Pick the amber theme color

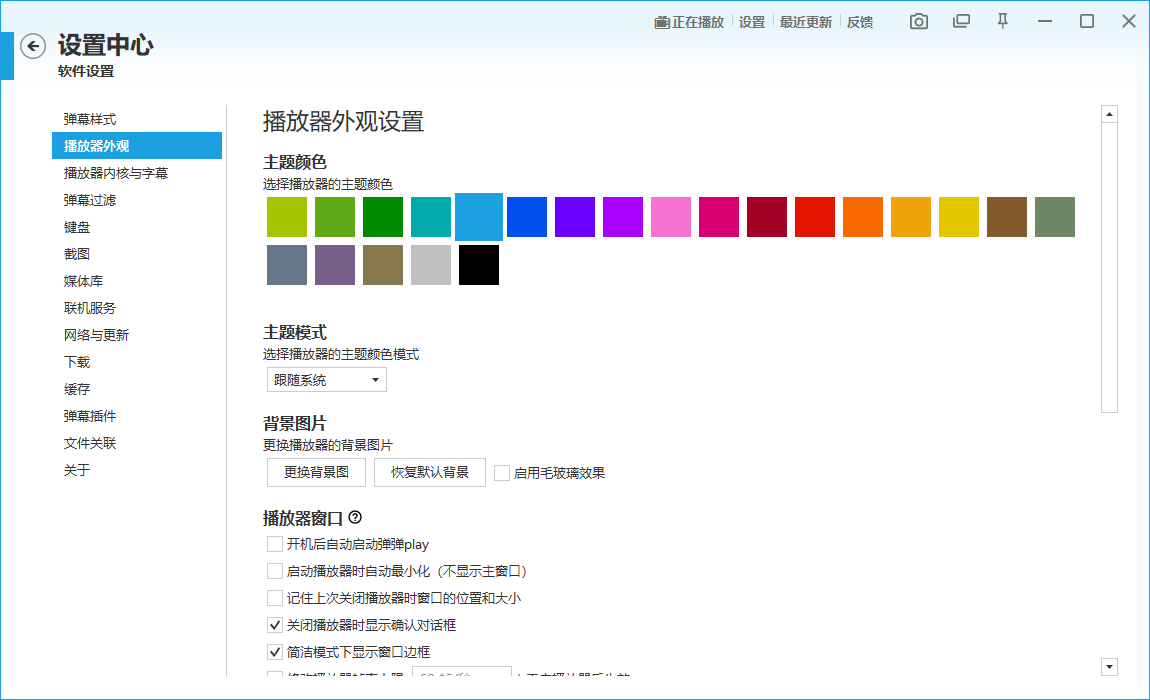(911, 217)
